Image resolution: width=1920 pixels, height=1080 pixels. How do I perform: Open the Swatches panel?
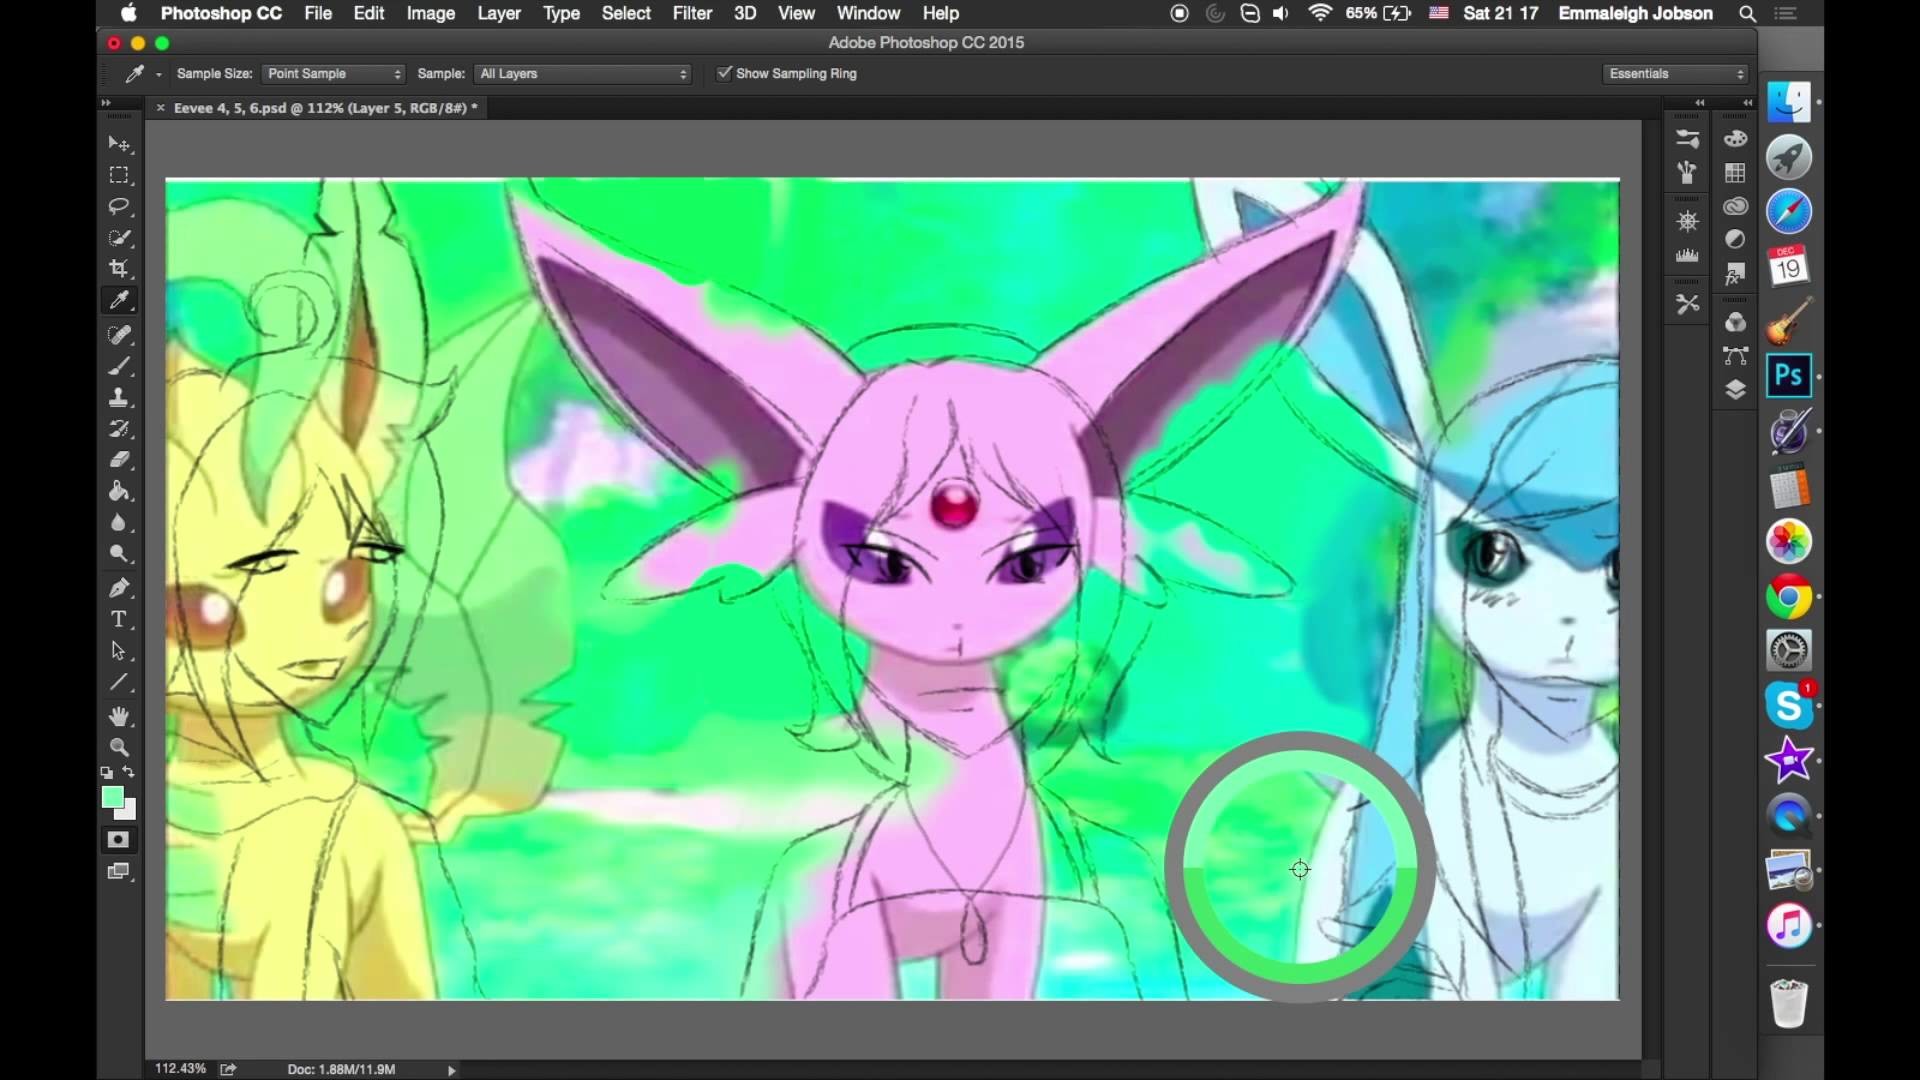(x=1735, y=172)
